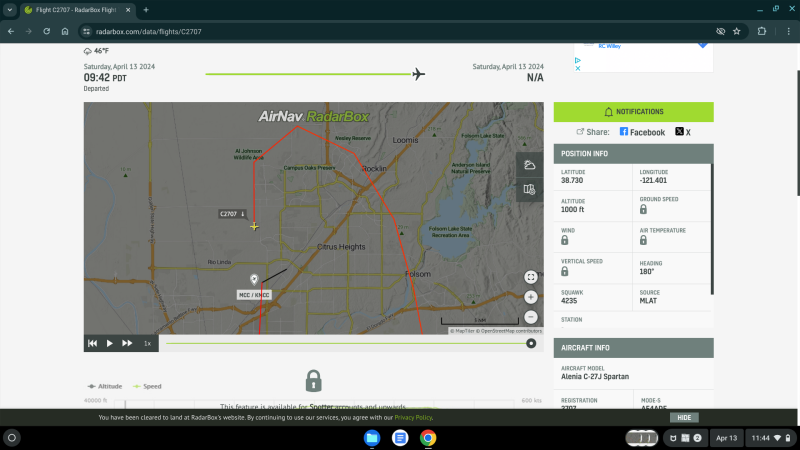Reload the current page
Screen dimensions: 800x450
(46, 31)
